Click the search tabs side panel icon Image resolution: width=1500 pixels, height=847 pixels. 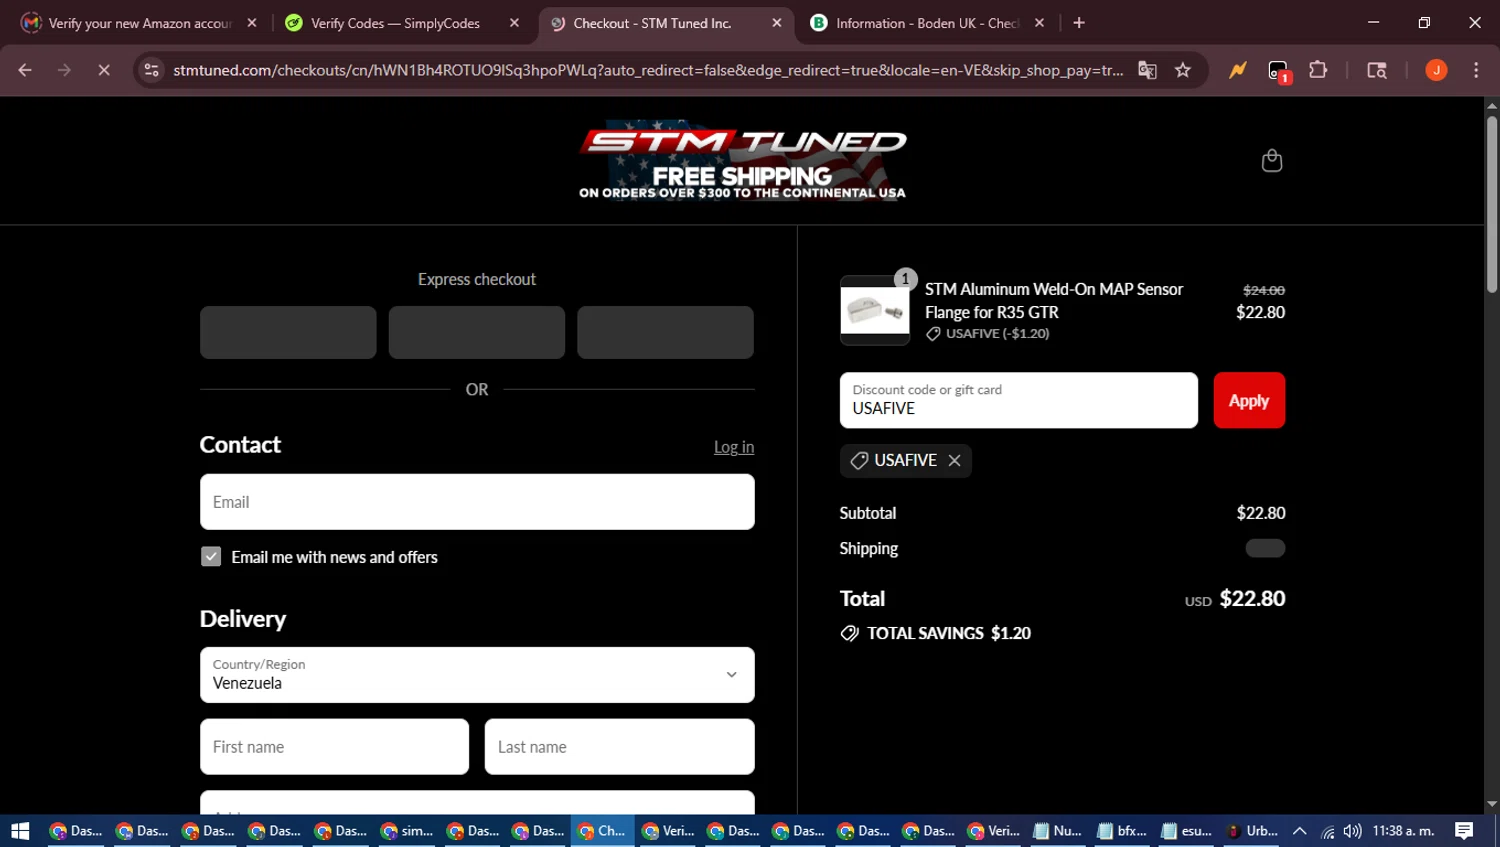[1377, 70]
